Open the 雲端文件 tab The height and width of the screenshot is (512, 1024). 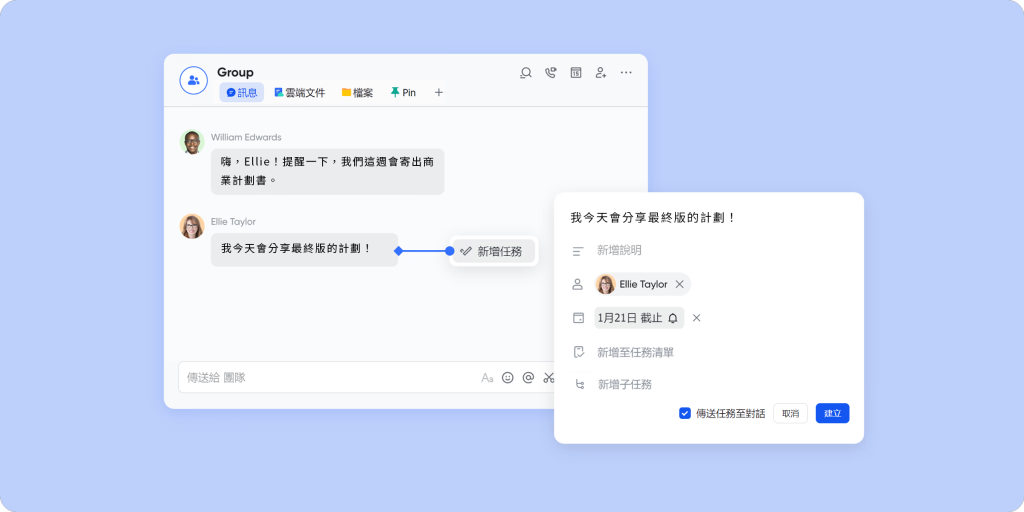[300, 93]
